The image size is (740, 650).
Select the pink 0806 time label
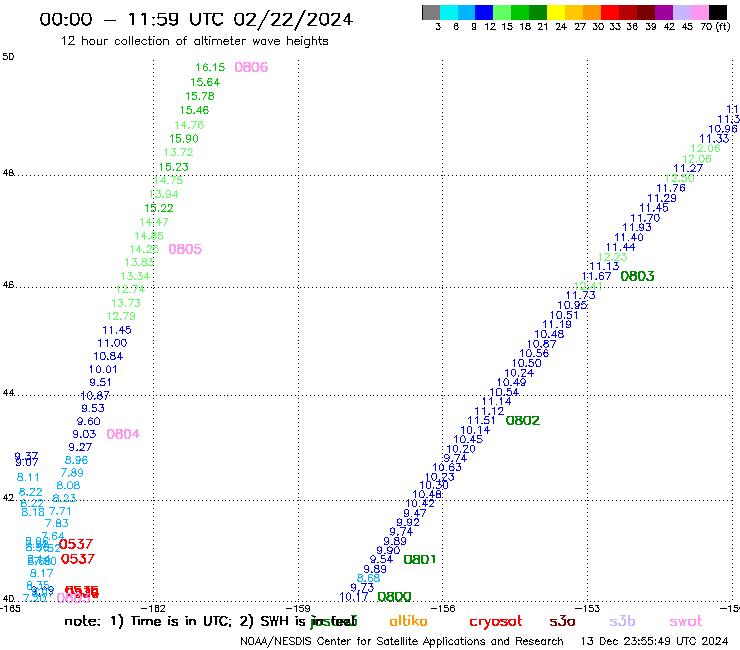251,68
